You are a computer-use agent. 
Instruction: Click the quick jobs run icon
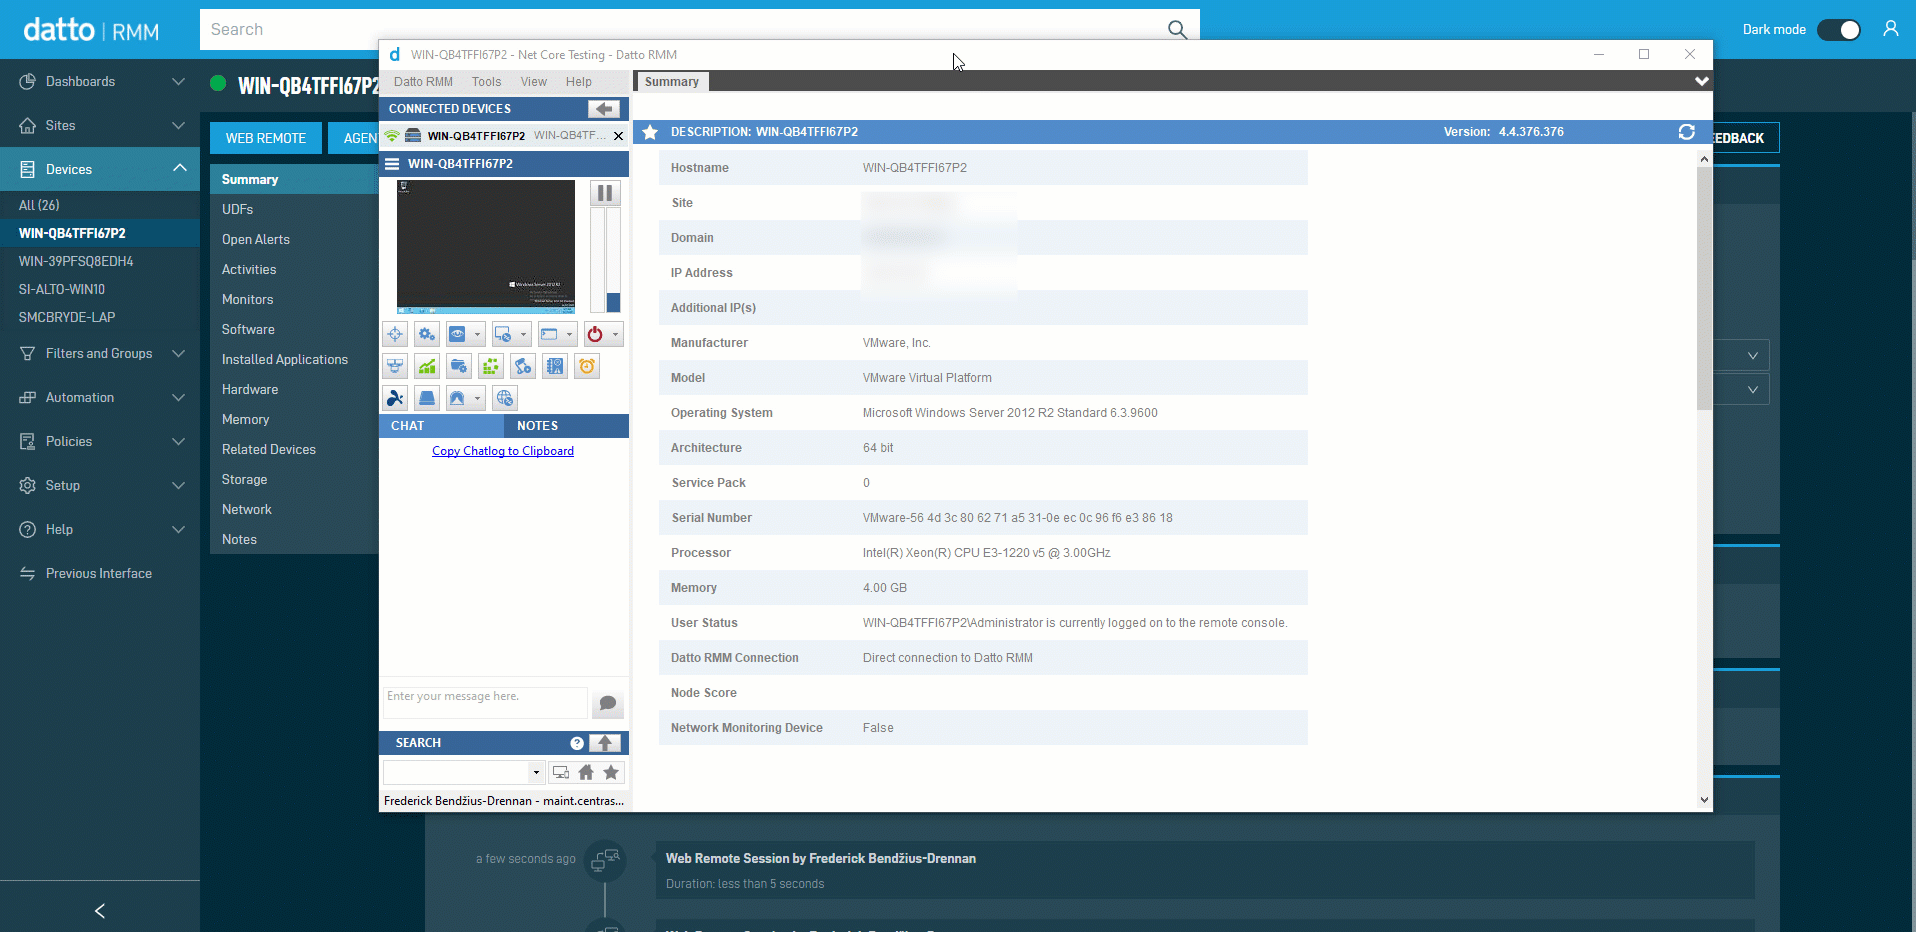[x=523, y=367]
